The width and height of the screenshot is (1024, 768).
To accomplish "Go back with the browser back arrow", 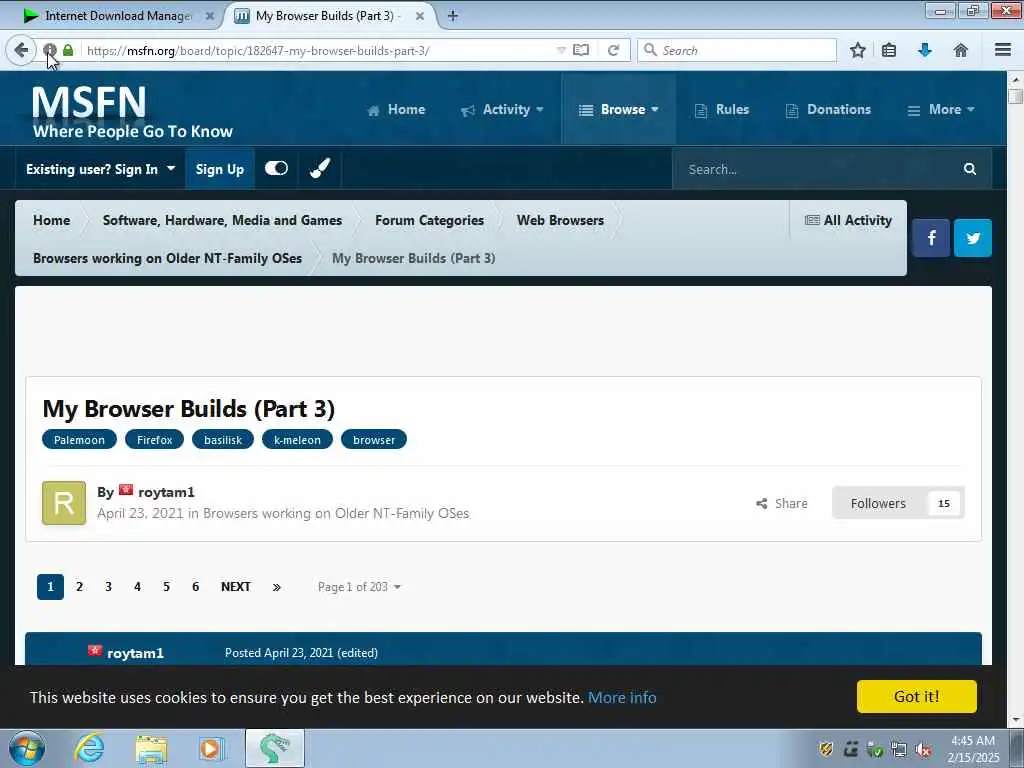I will (x=21, y=50).
